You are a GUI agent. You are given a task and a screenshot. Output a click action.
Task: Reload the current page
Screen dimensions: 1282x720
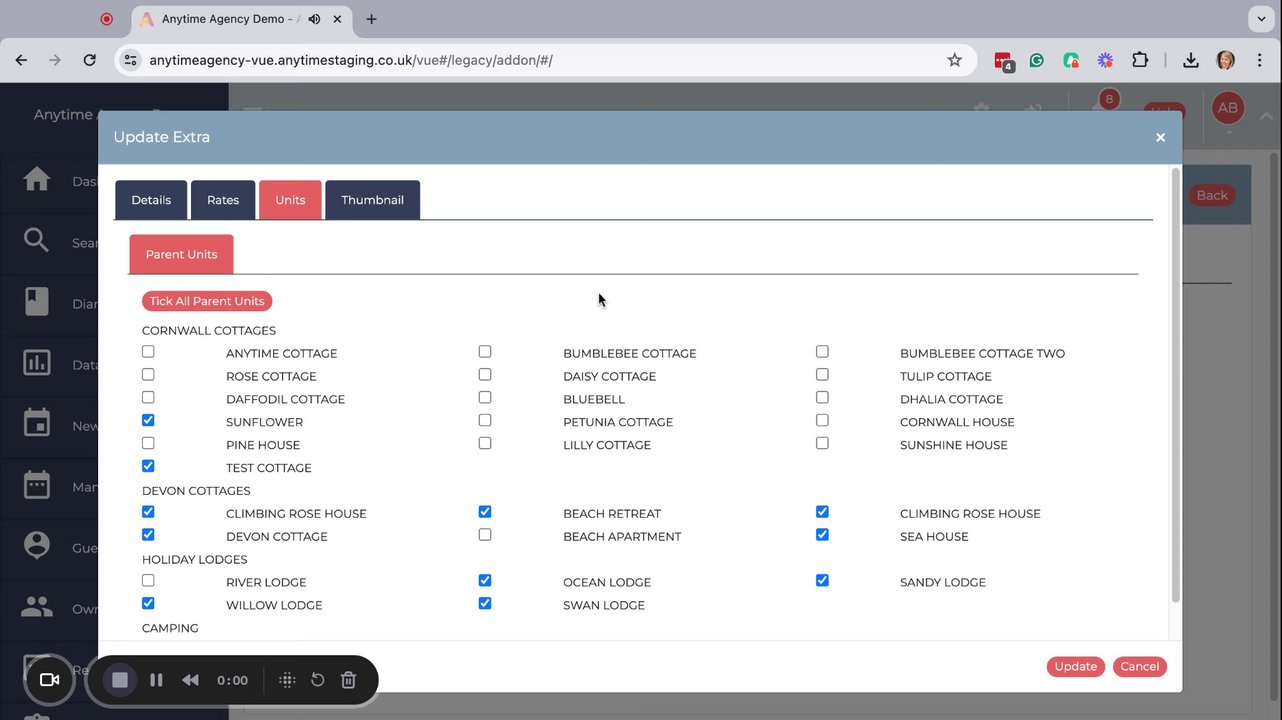pos(89,60)
